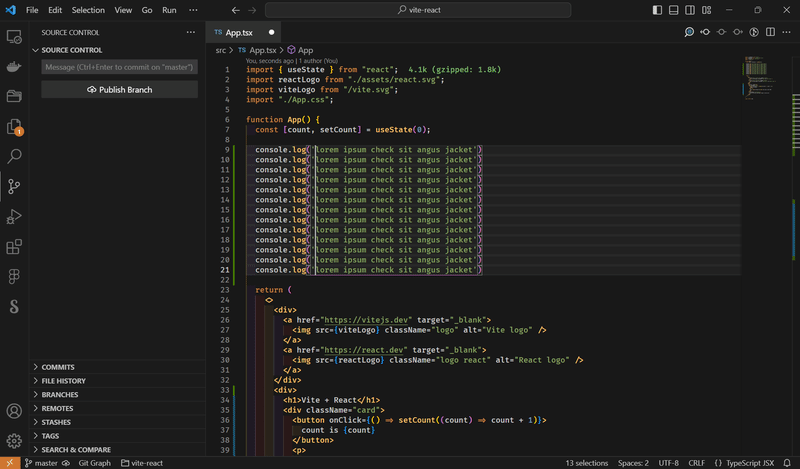
Task: Go back with the left arrow
Action: [x=235, y=10]
